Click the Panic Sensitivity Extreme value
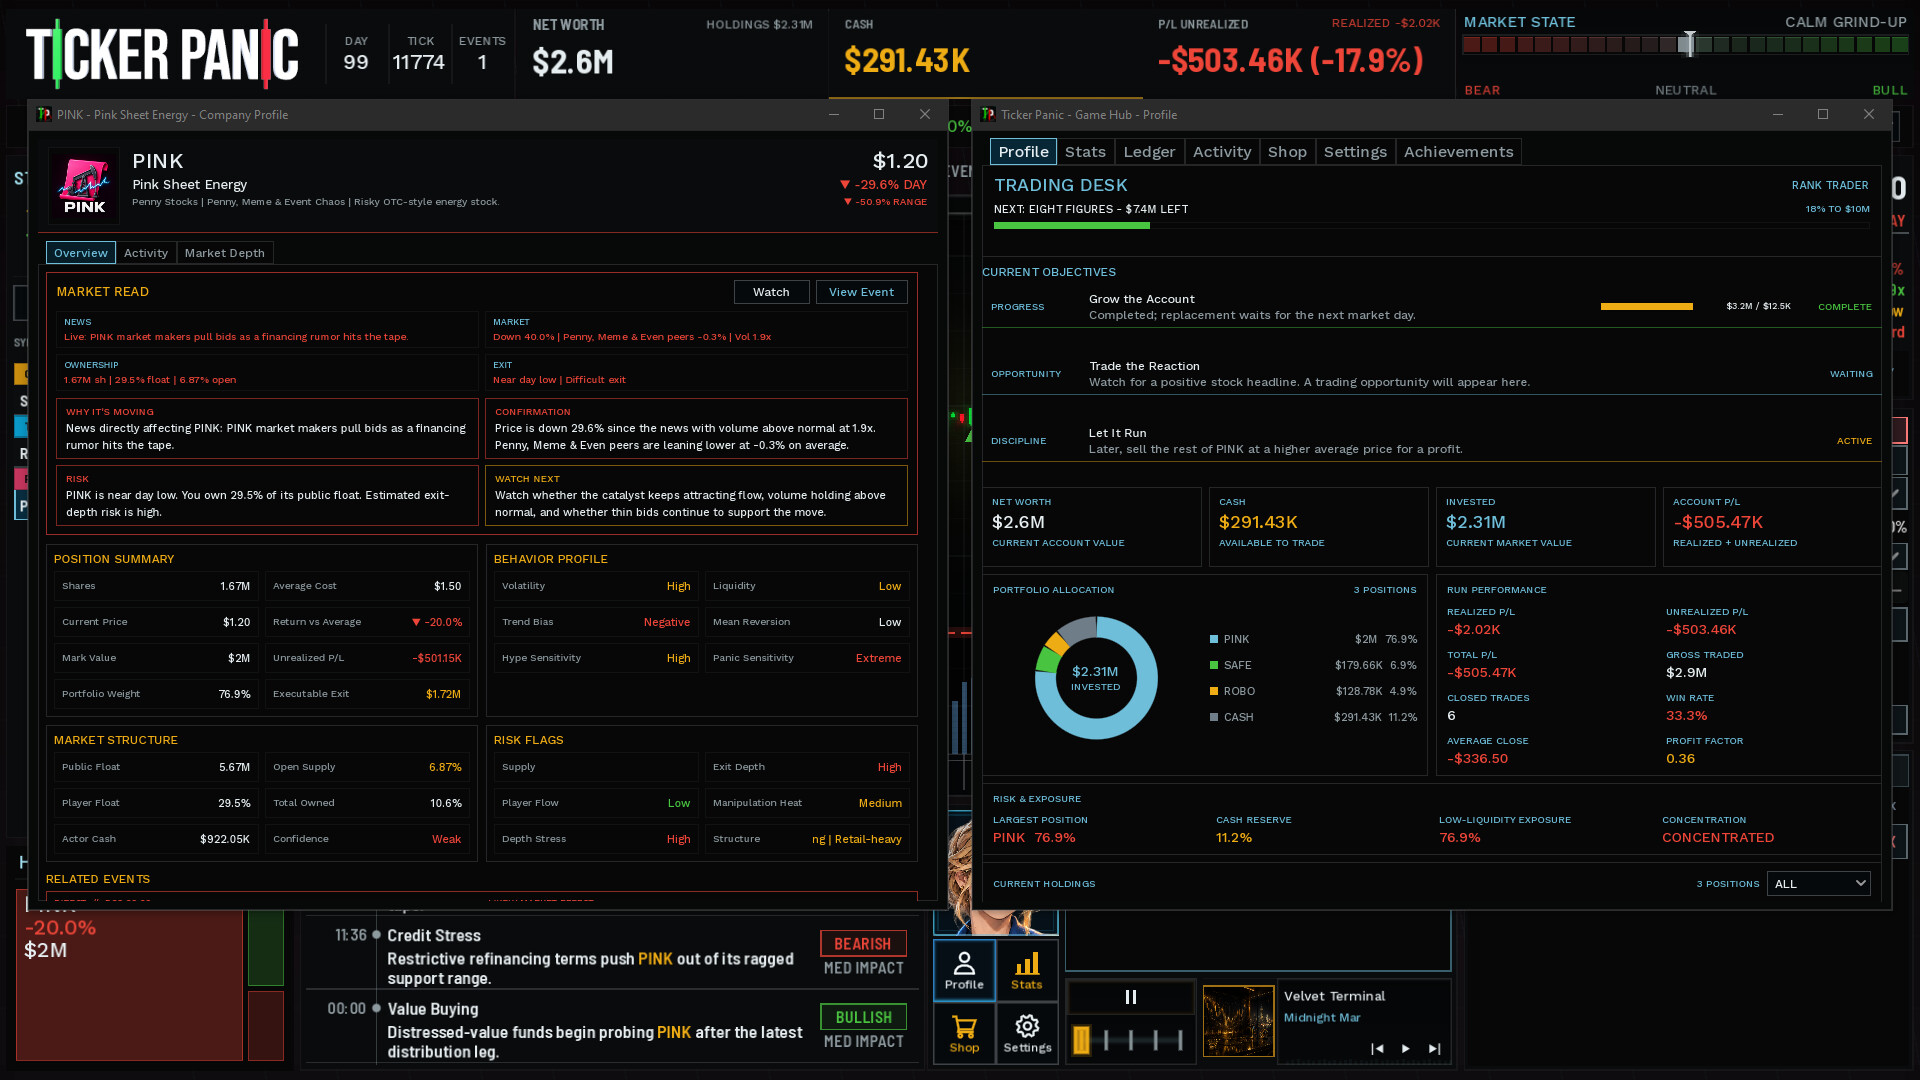Screen dimensions: 1920x1080 (x=878, y=658)
